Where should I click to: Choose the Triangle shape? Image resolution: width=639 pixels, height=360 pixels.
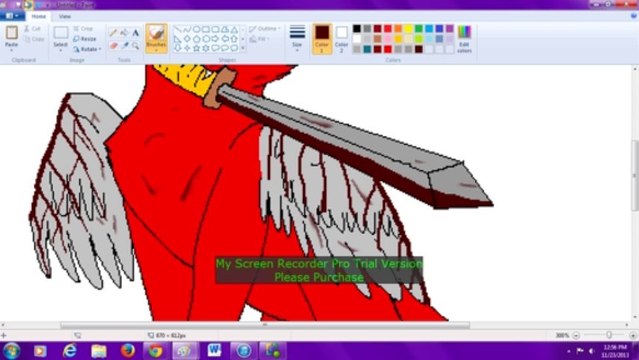pyautogui.click(x=234, y=29)
